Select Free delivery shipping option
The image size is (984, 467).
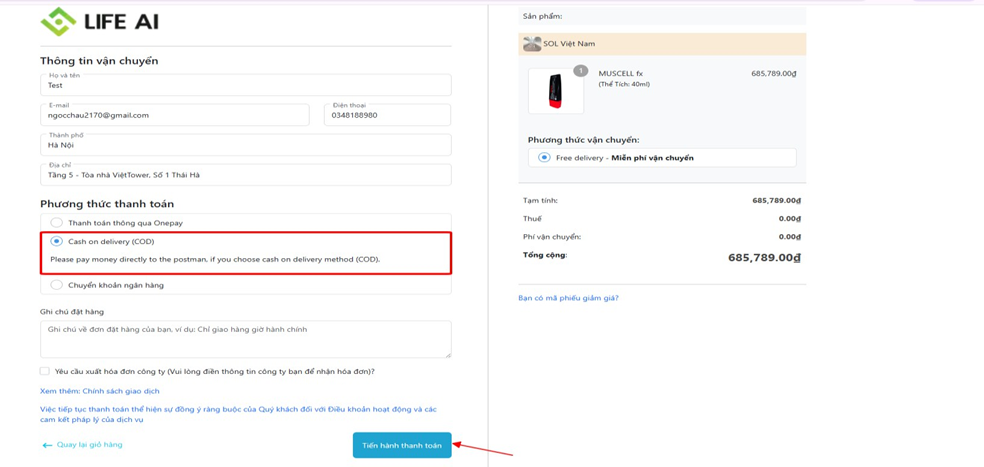[544, 158]
